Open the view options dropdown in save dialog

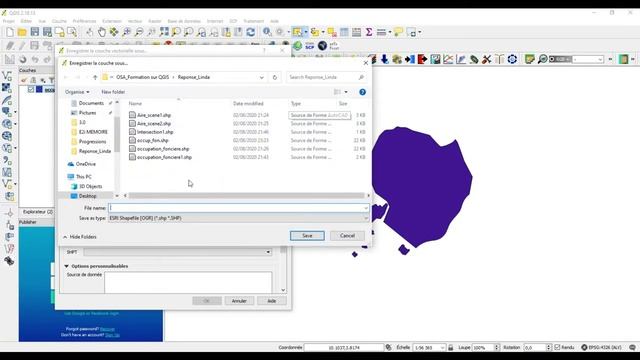(346, 92)
